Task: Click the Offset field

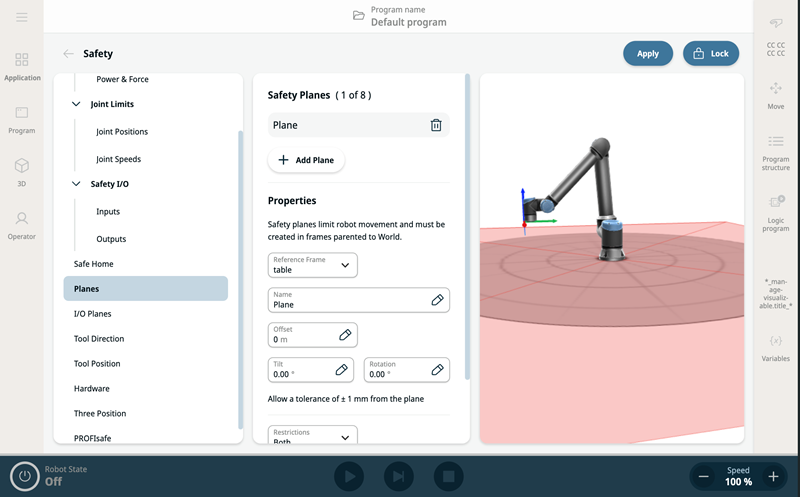Action: (312, 335)
